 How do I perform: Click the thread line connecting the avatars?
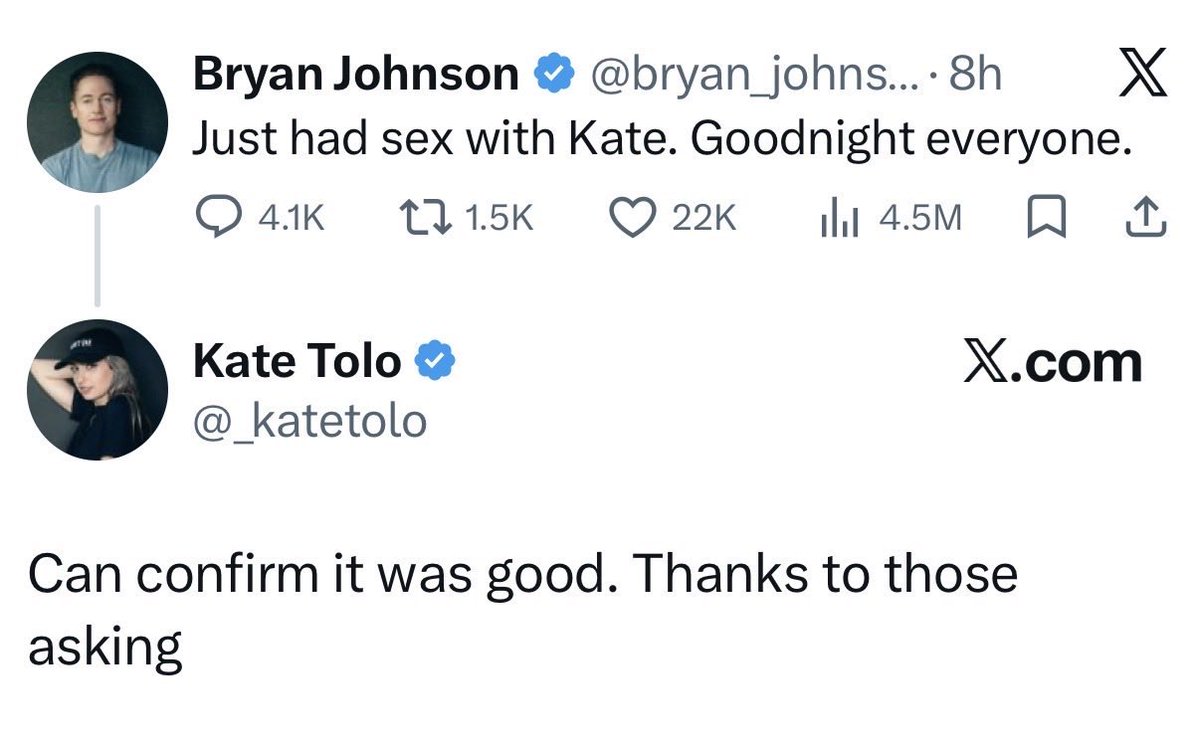point(97,256)
